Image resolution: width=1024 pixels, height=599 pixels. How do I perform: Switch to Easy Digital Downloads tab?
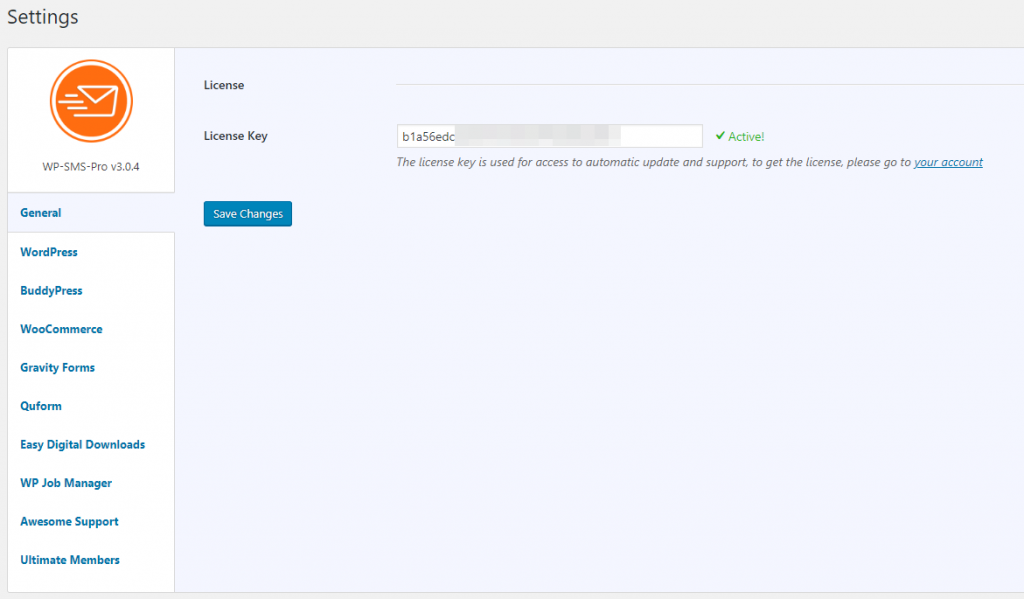point(82,445)
